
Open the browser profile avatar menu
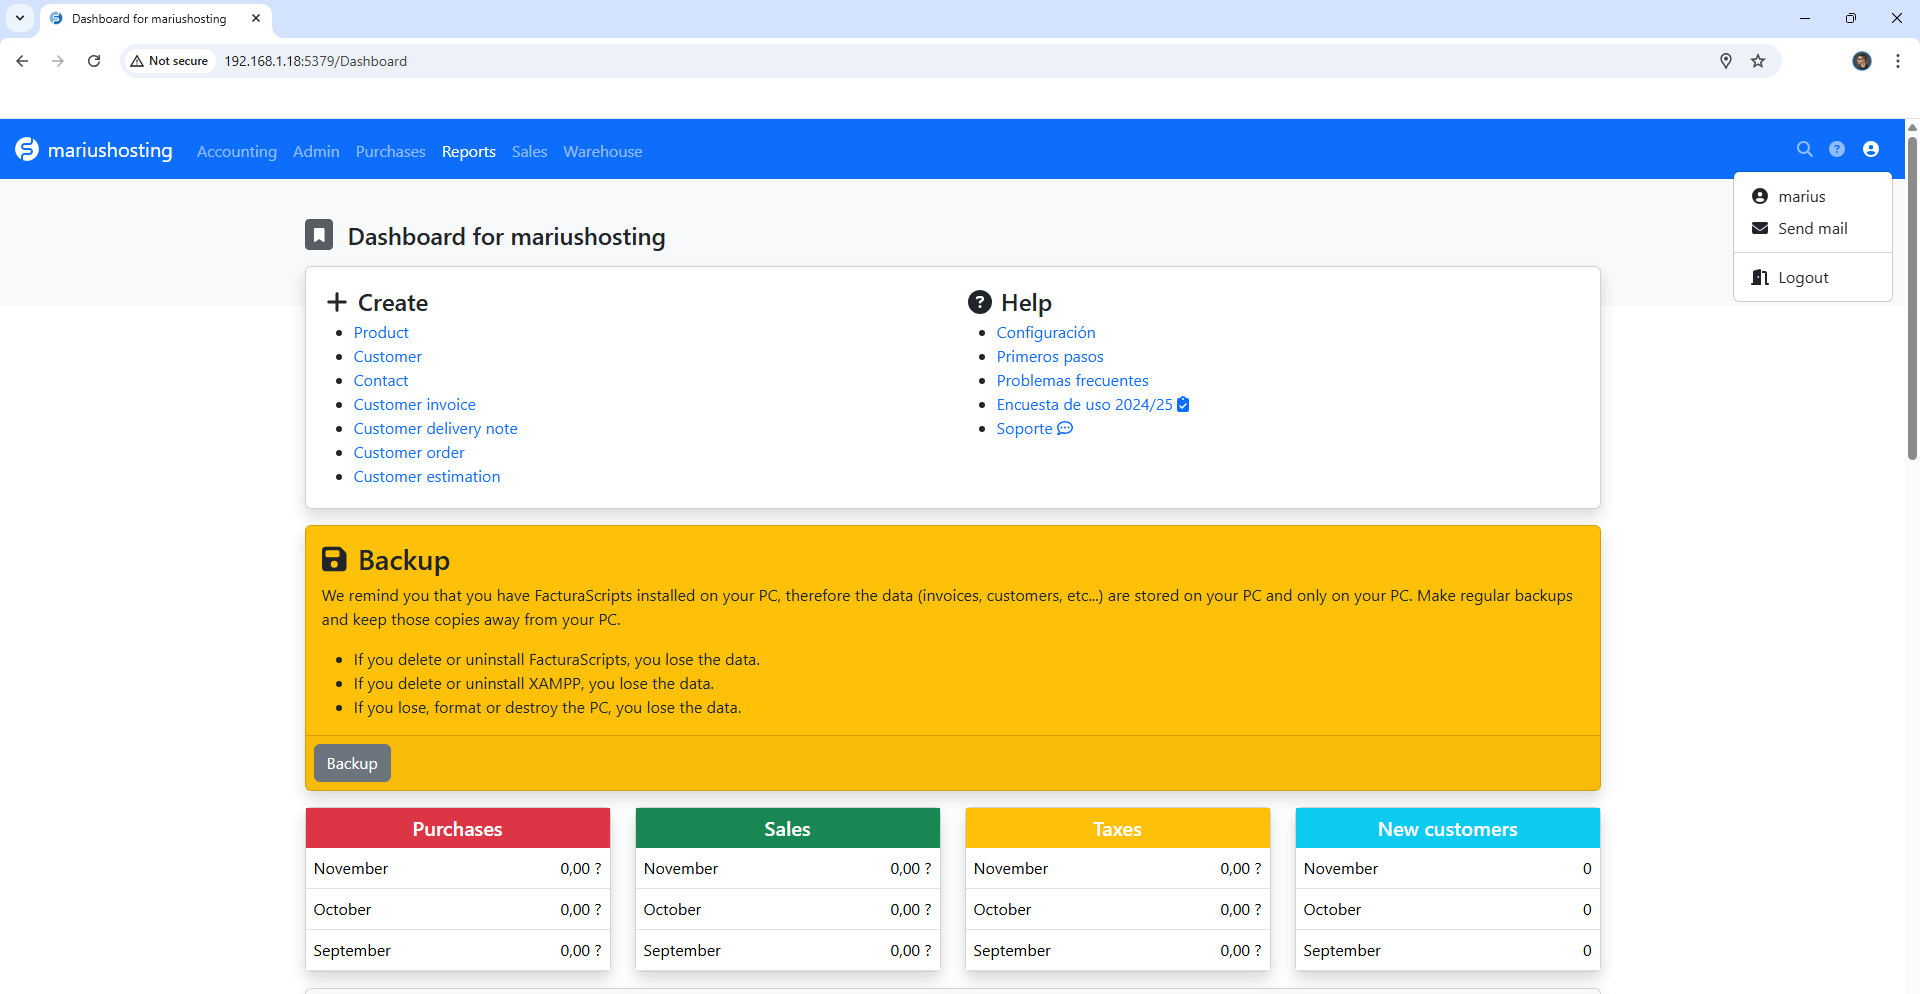point(1862,61)
